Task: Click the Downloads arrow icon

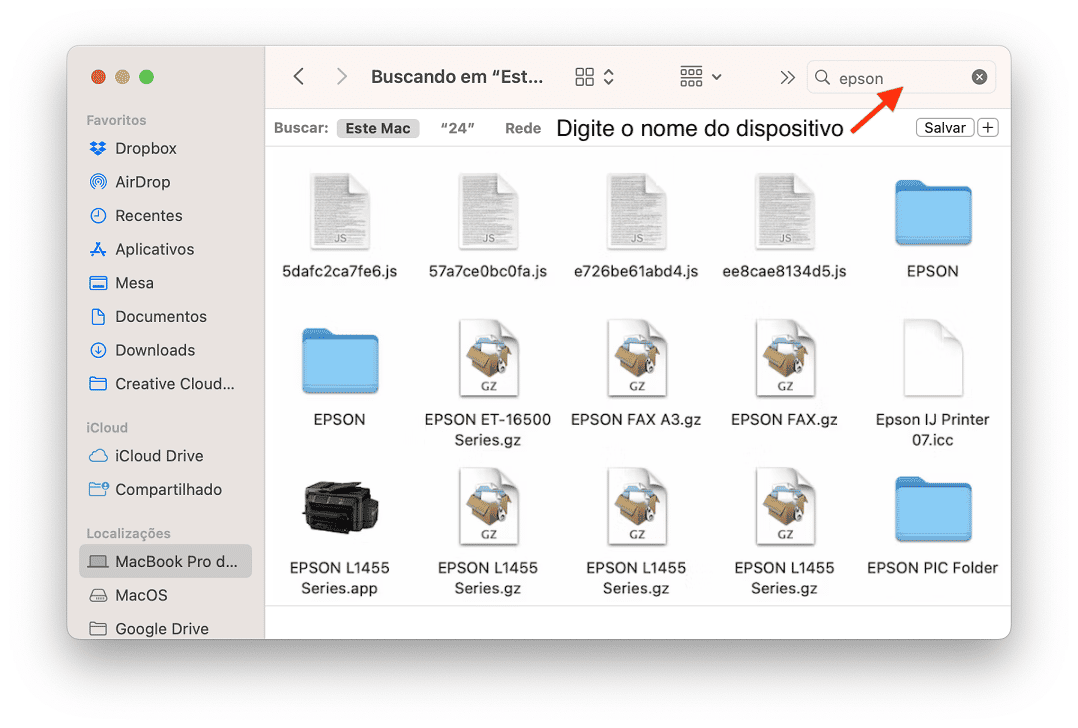Action: tap(98, 351)
